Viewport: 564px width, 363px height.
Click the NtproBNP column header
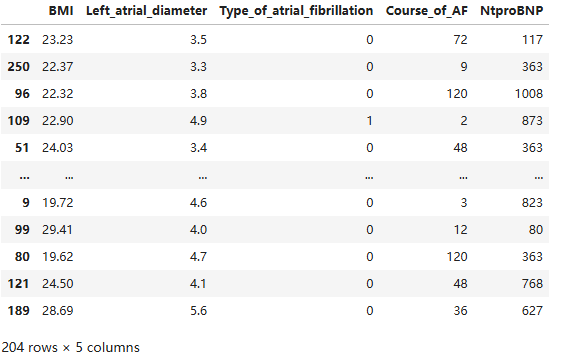click(x=511, y=10)
